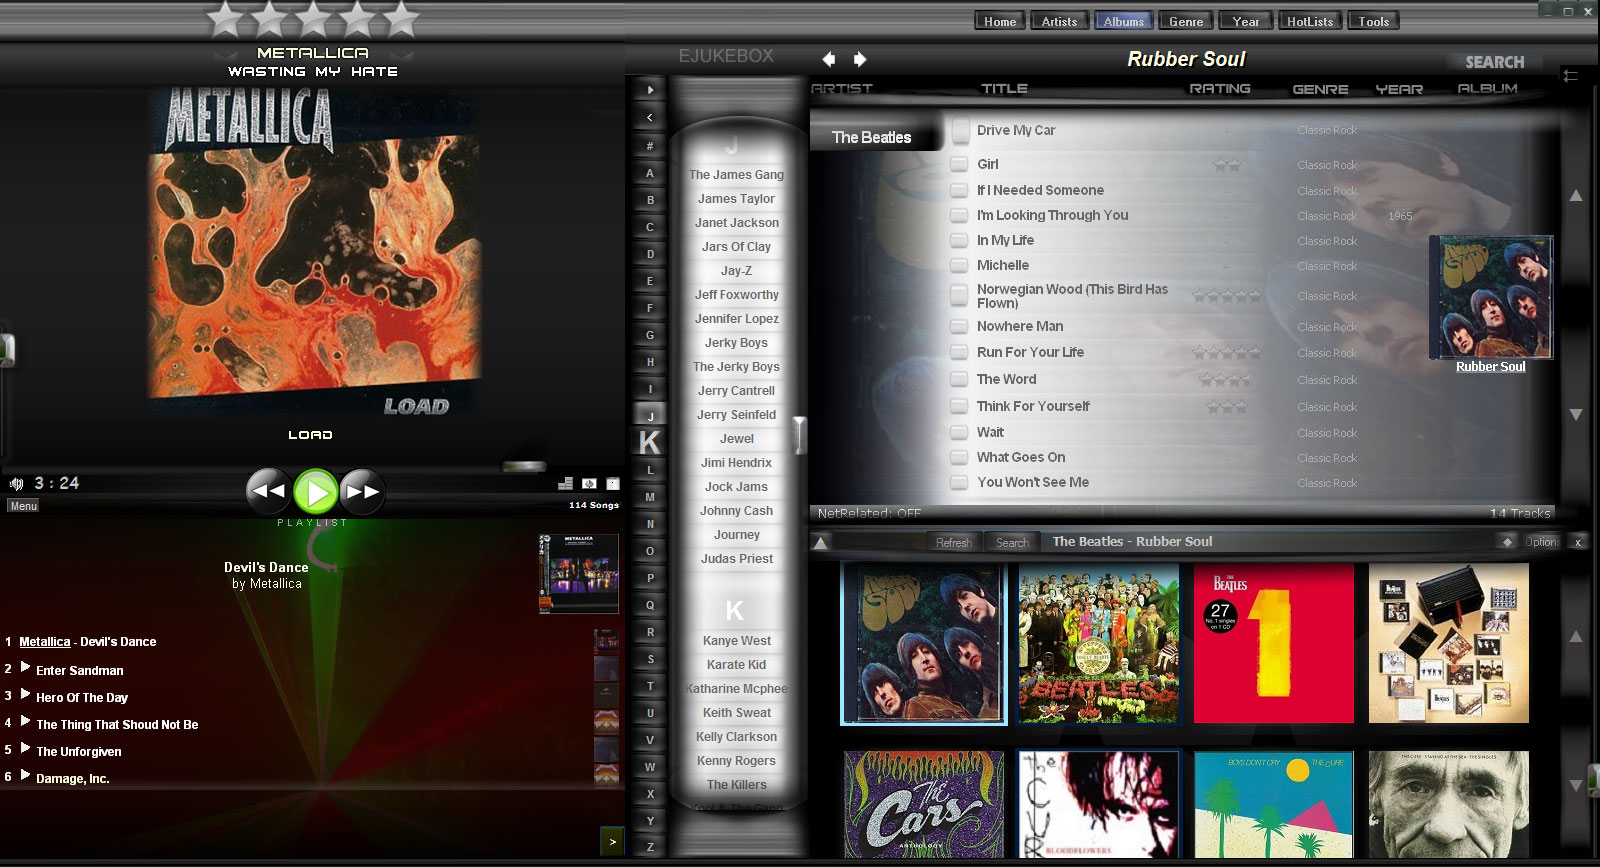The width and height of the screenshot is (1600, 867).
Task: Check the You Won't See Me checkbox
Action: point(959,482)
